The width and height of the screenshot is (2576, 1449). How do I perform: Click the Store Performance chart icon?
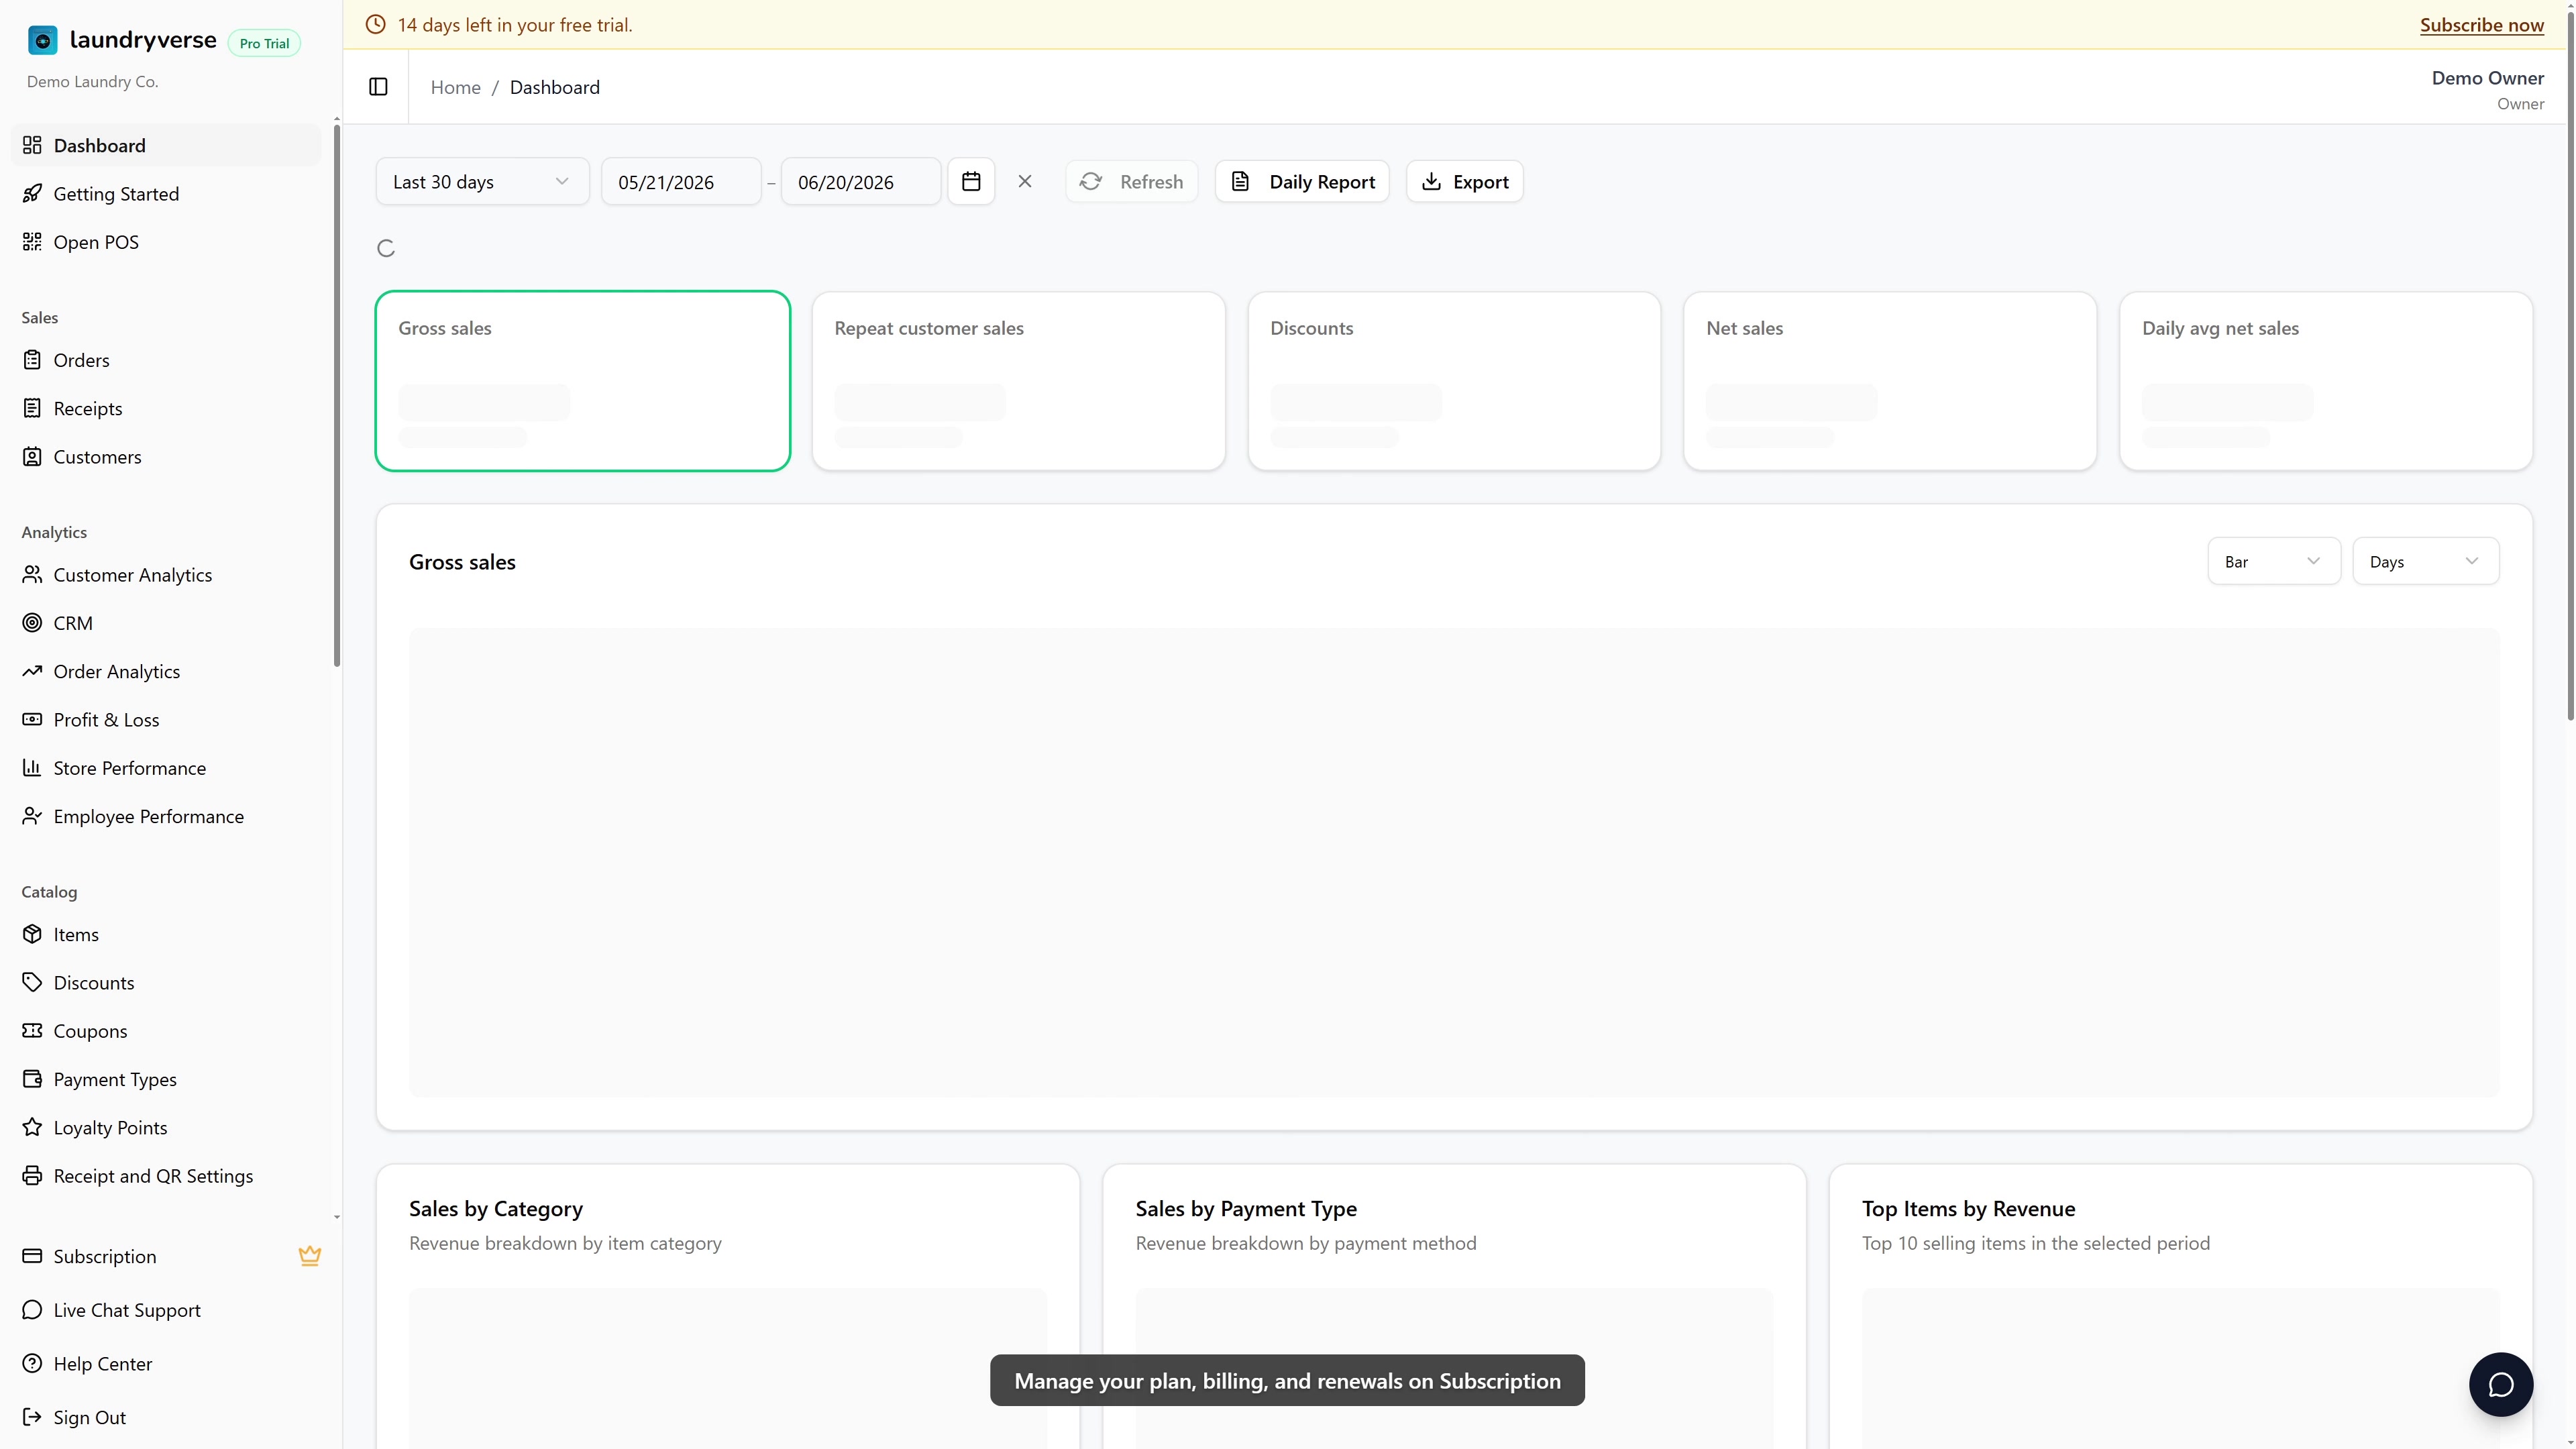[32, 767]
